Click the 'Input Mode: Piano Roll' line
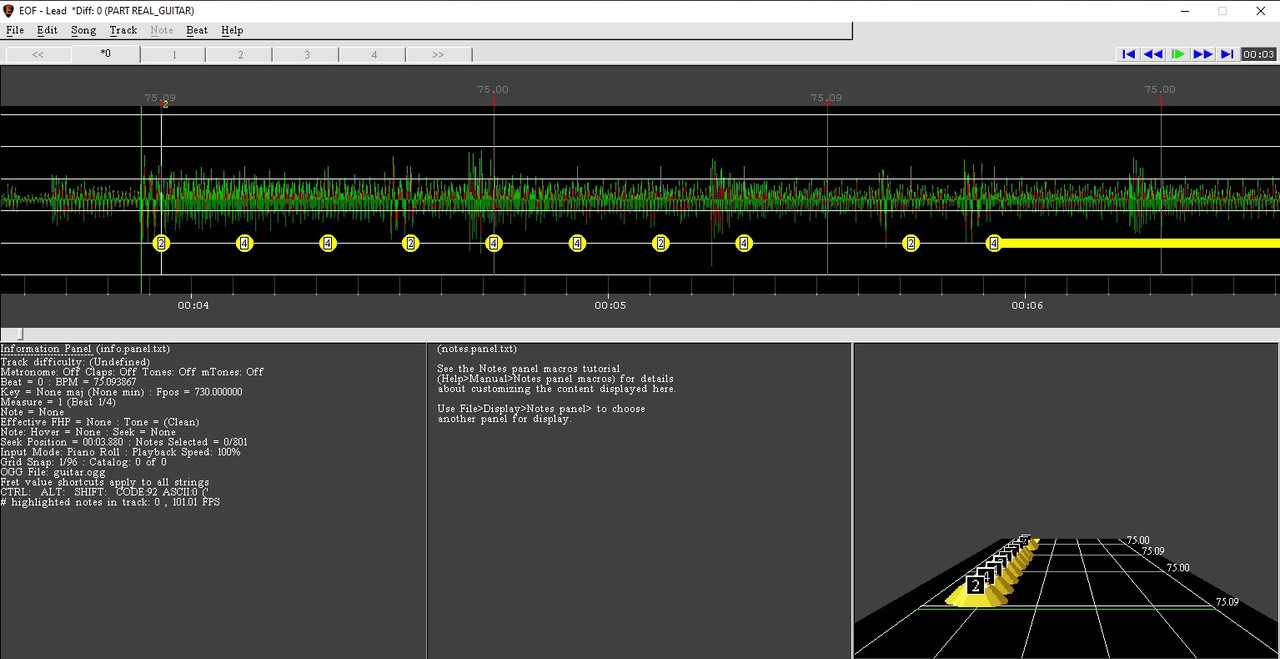Screen dimensions: 1280x659 tap(120, 452)
